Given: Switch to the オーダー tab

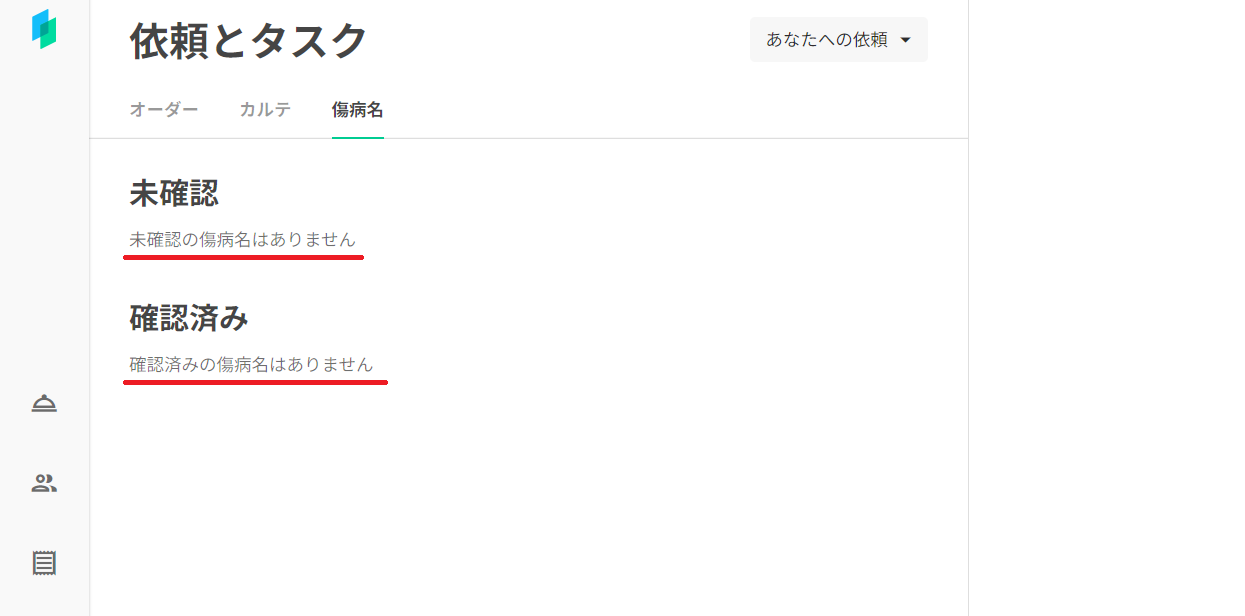Looking at the screenshot, I should click(x=164, y=110).
